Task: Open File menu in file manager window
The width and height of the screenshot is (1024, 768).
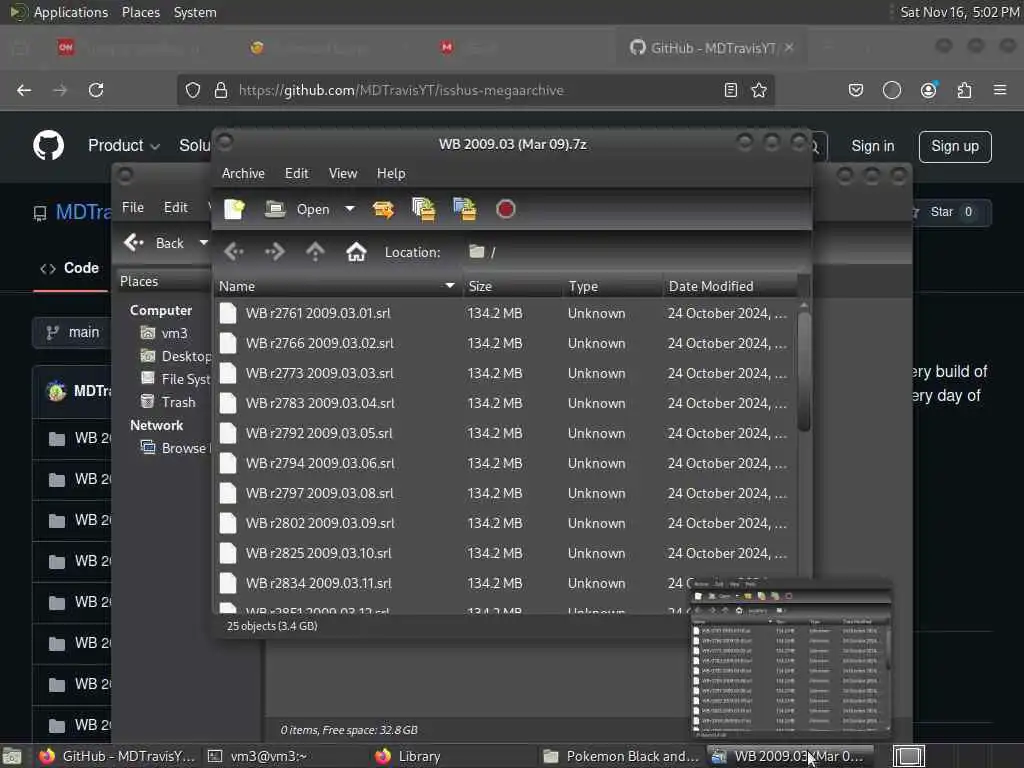Action: [x=133, y=207]
